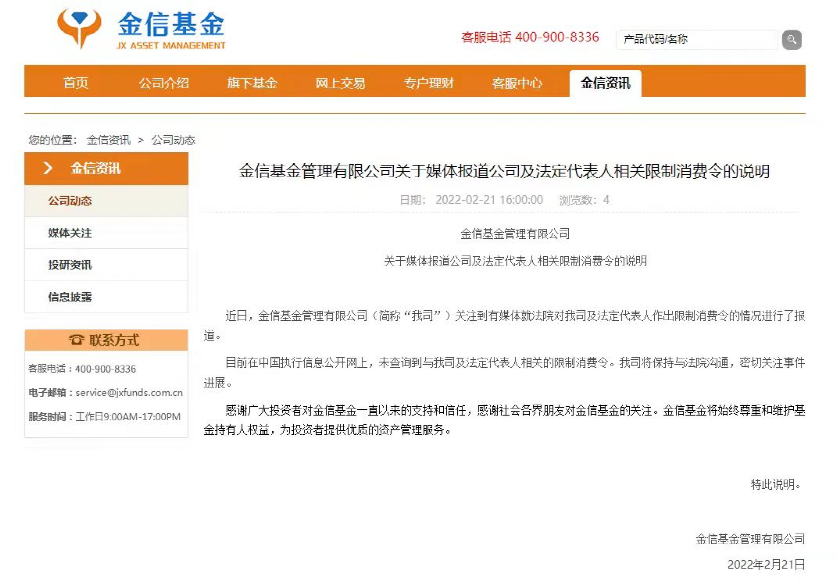Open the 公司介绍 navigation menu
This screenshot has width=836, height=585.
click(164, 83)
